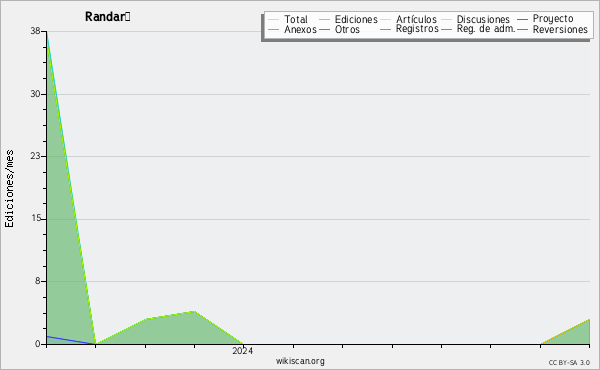Click the purple Otros legend line swatch
Viewport: 600px width, 370px height.
click(324, 29)
